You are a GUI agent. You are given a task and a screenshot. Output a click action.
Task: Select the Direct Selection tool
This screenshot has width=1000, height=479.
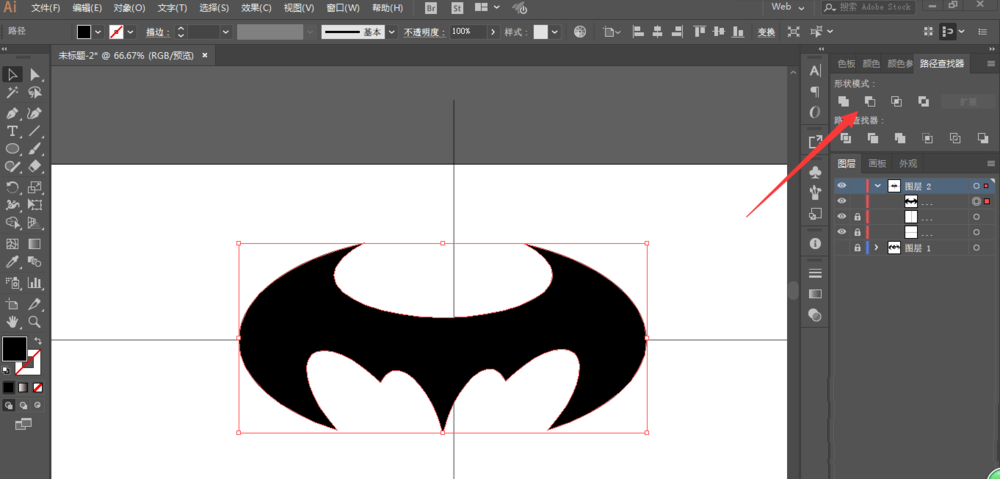[x=35, y=75]
